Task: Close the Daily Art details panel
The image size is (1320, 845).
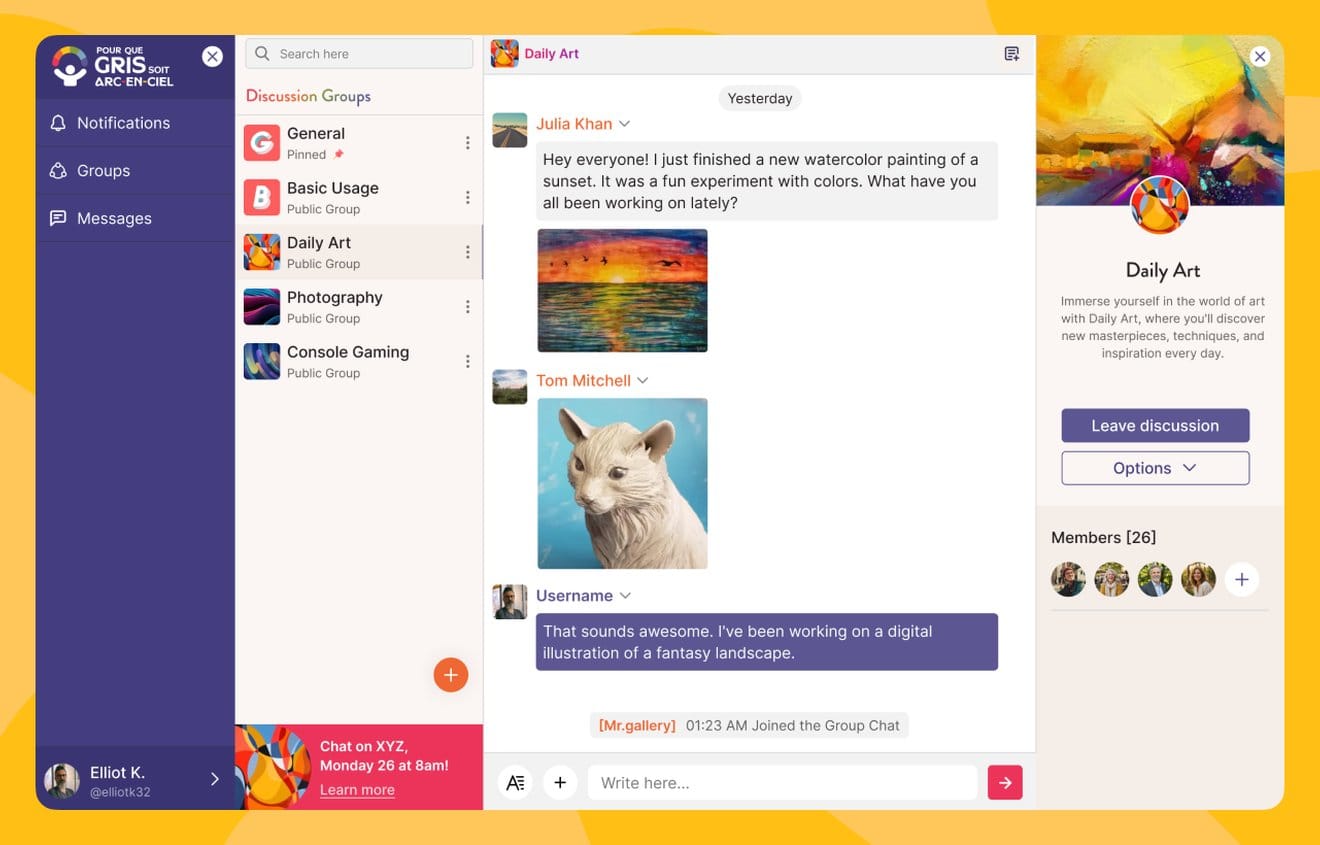Action: [x=1260, y=57]
